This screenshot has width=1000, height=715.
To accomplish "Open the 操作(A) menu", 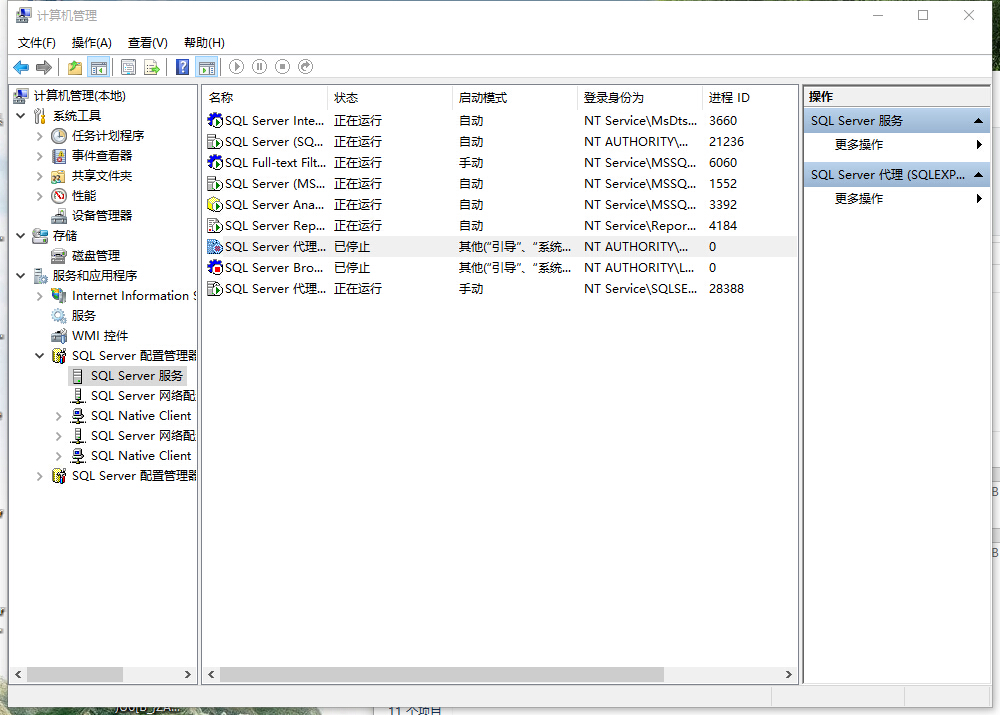I will 92,43.
